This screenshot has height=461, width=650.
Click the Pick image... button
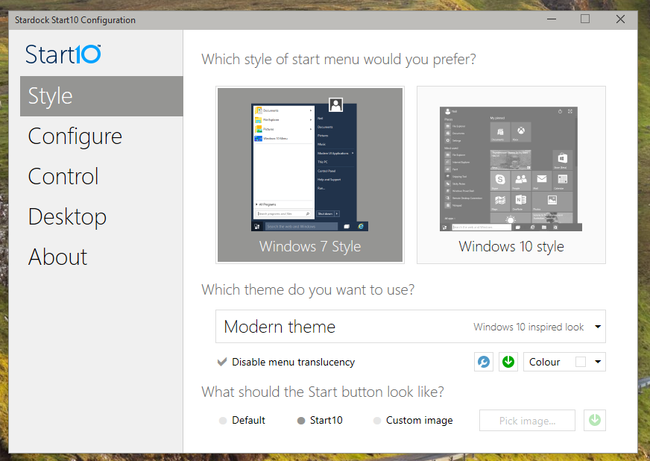[x=527, y=420]
